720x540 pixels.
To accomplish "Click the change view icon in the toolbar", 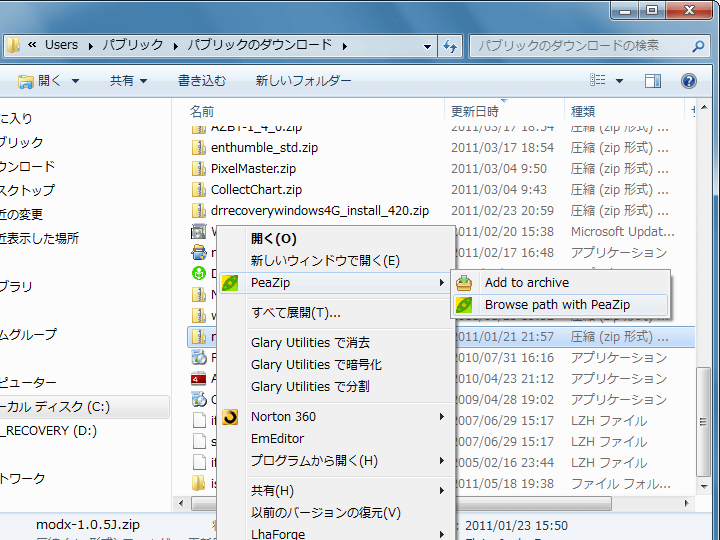I will coord(597,80).
